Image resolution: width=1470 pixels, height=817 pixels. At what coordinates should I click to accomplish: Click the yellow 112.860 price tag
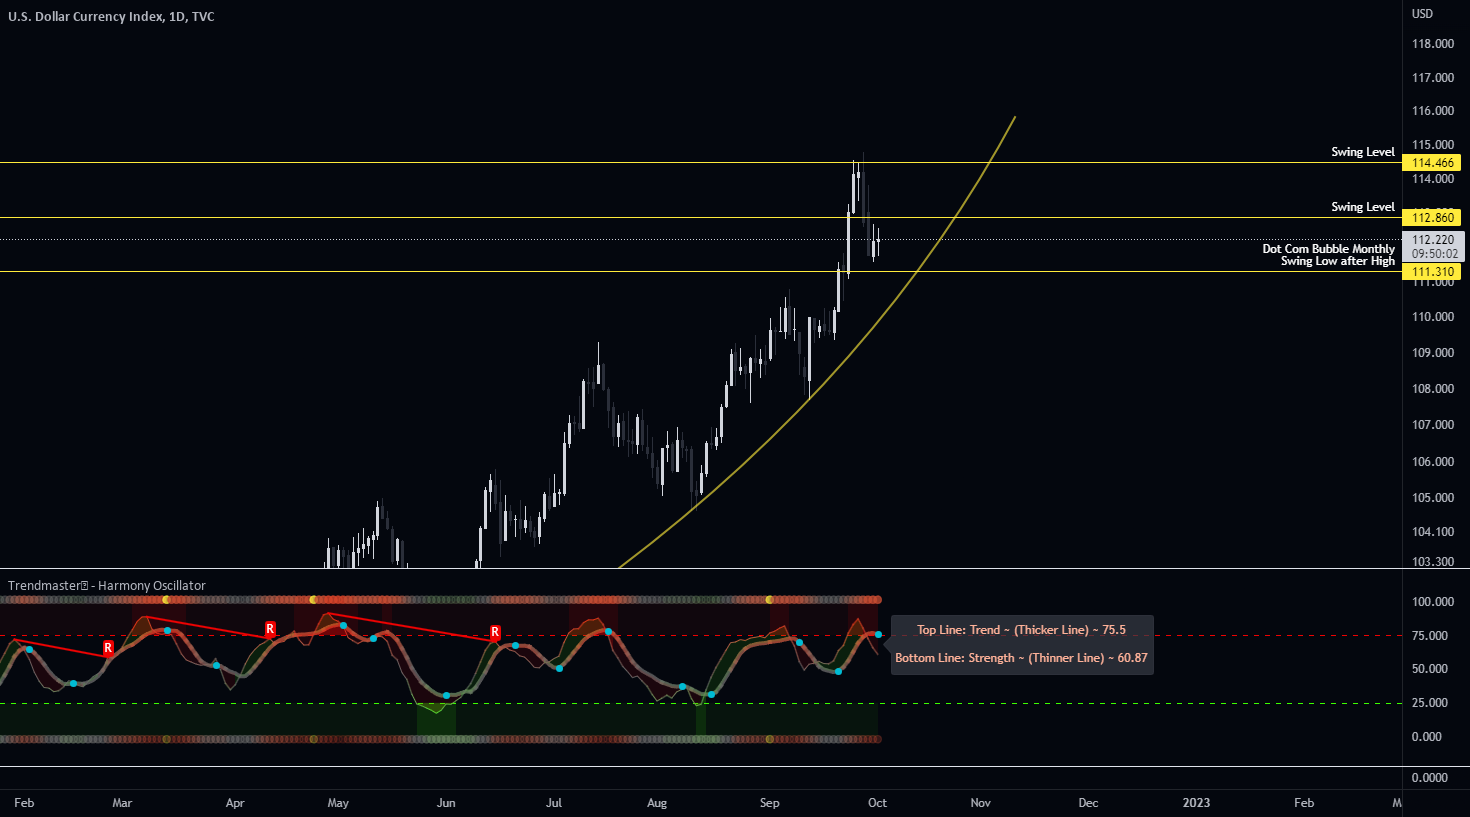pos(1433,218)
